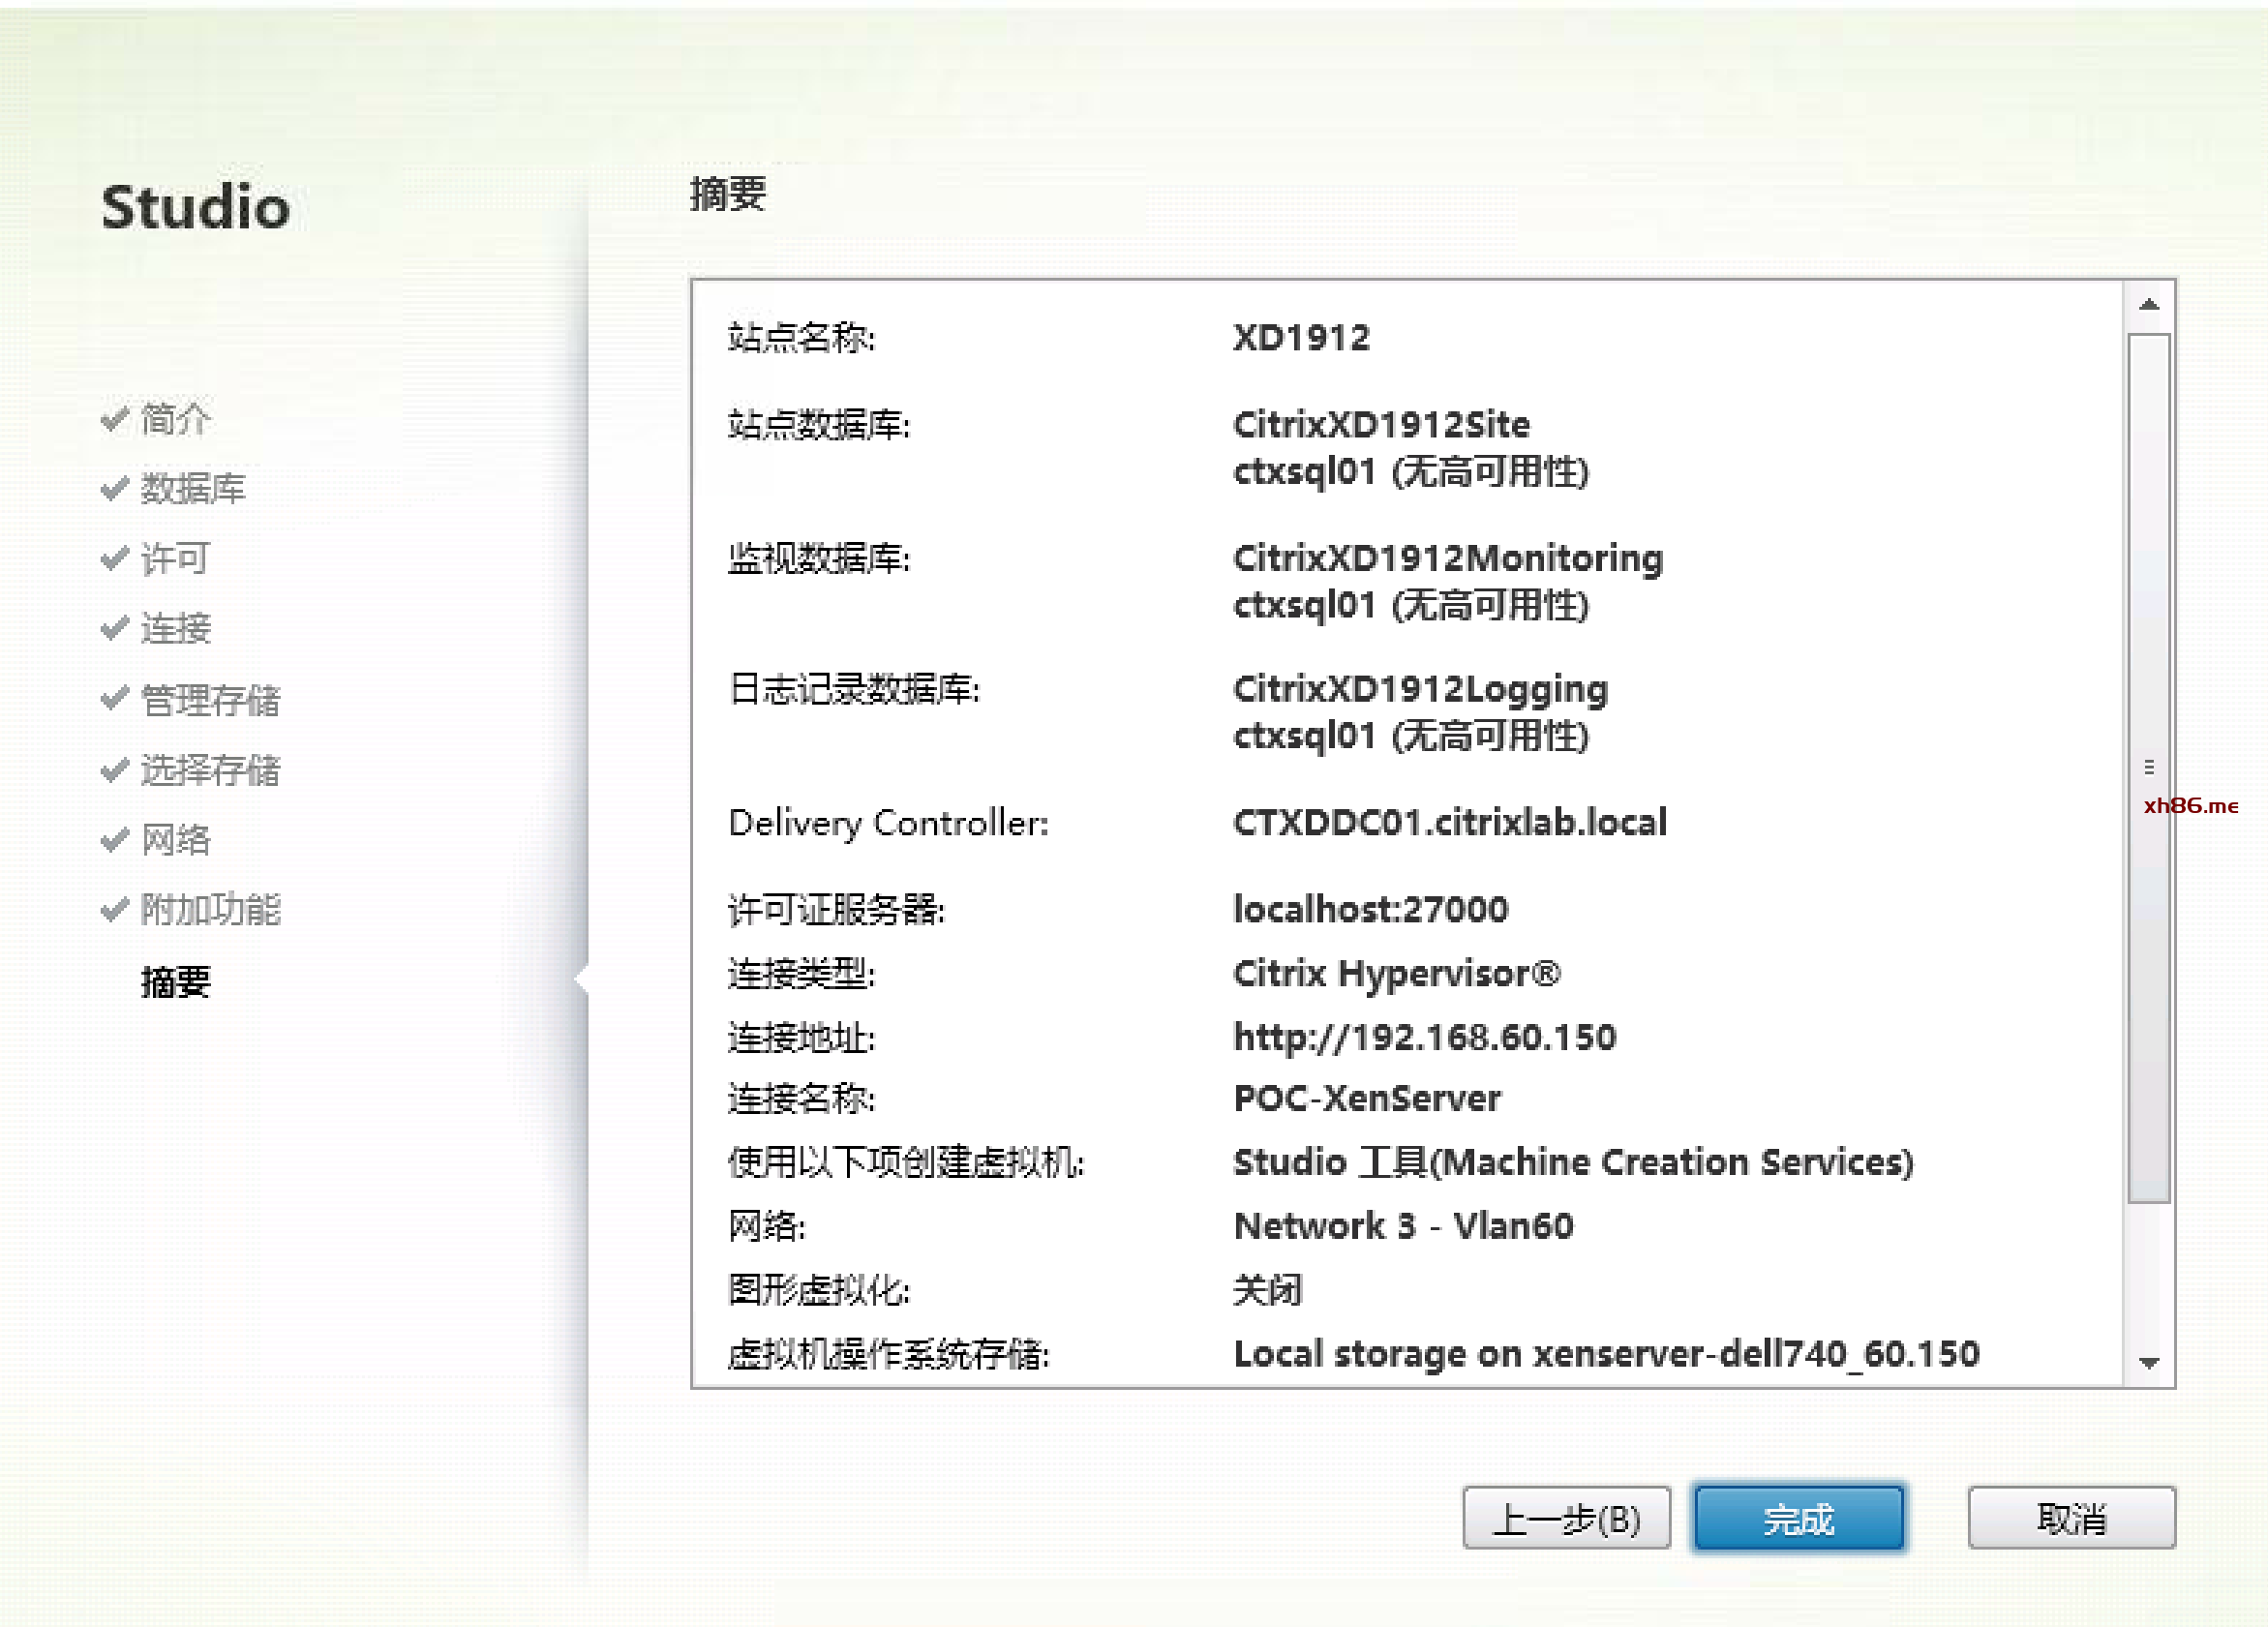The width and height of the screenshot is (2268, 1627).
Task: Open the 简介 wizard step
Action: 175,419
